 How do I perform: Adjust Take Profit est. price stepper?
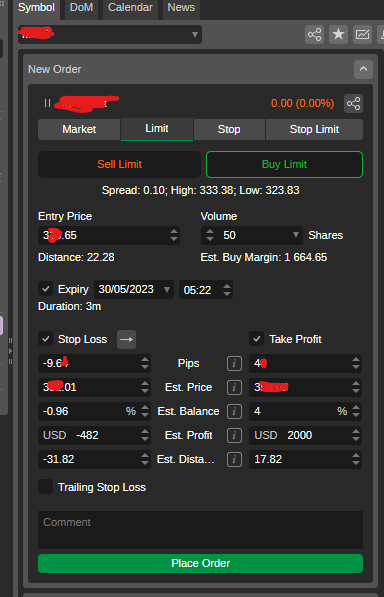[x=356, y=387]
